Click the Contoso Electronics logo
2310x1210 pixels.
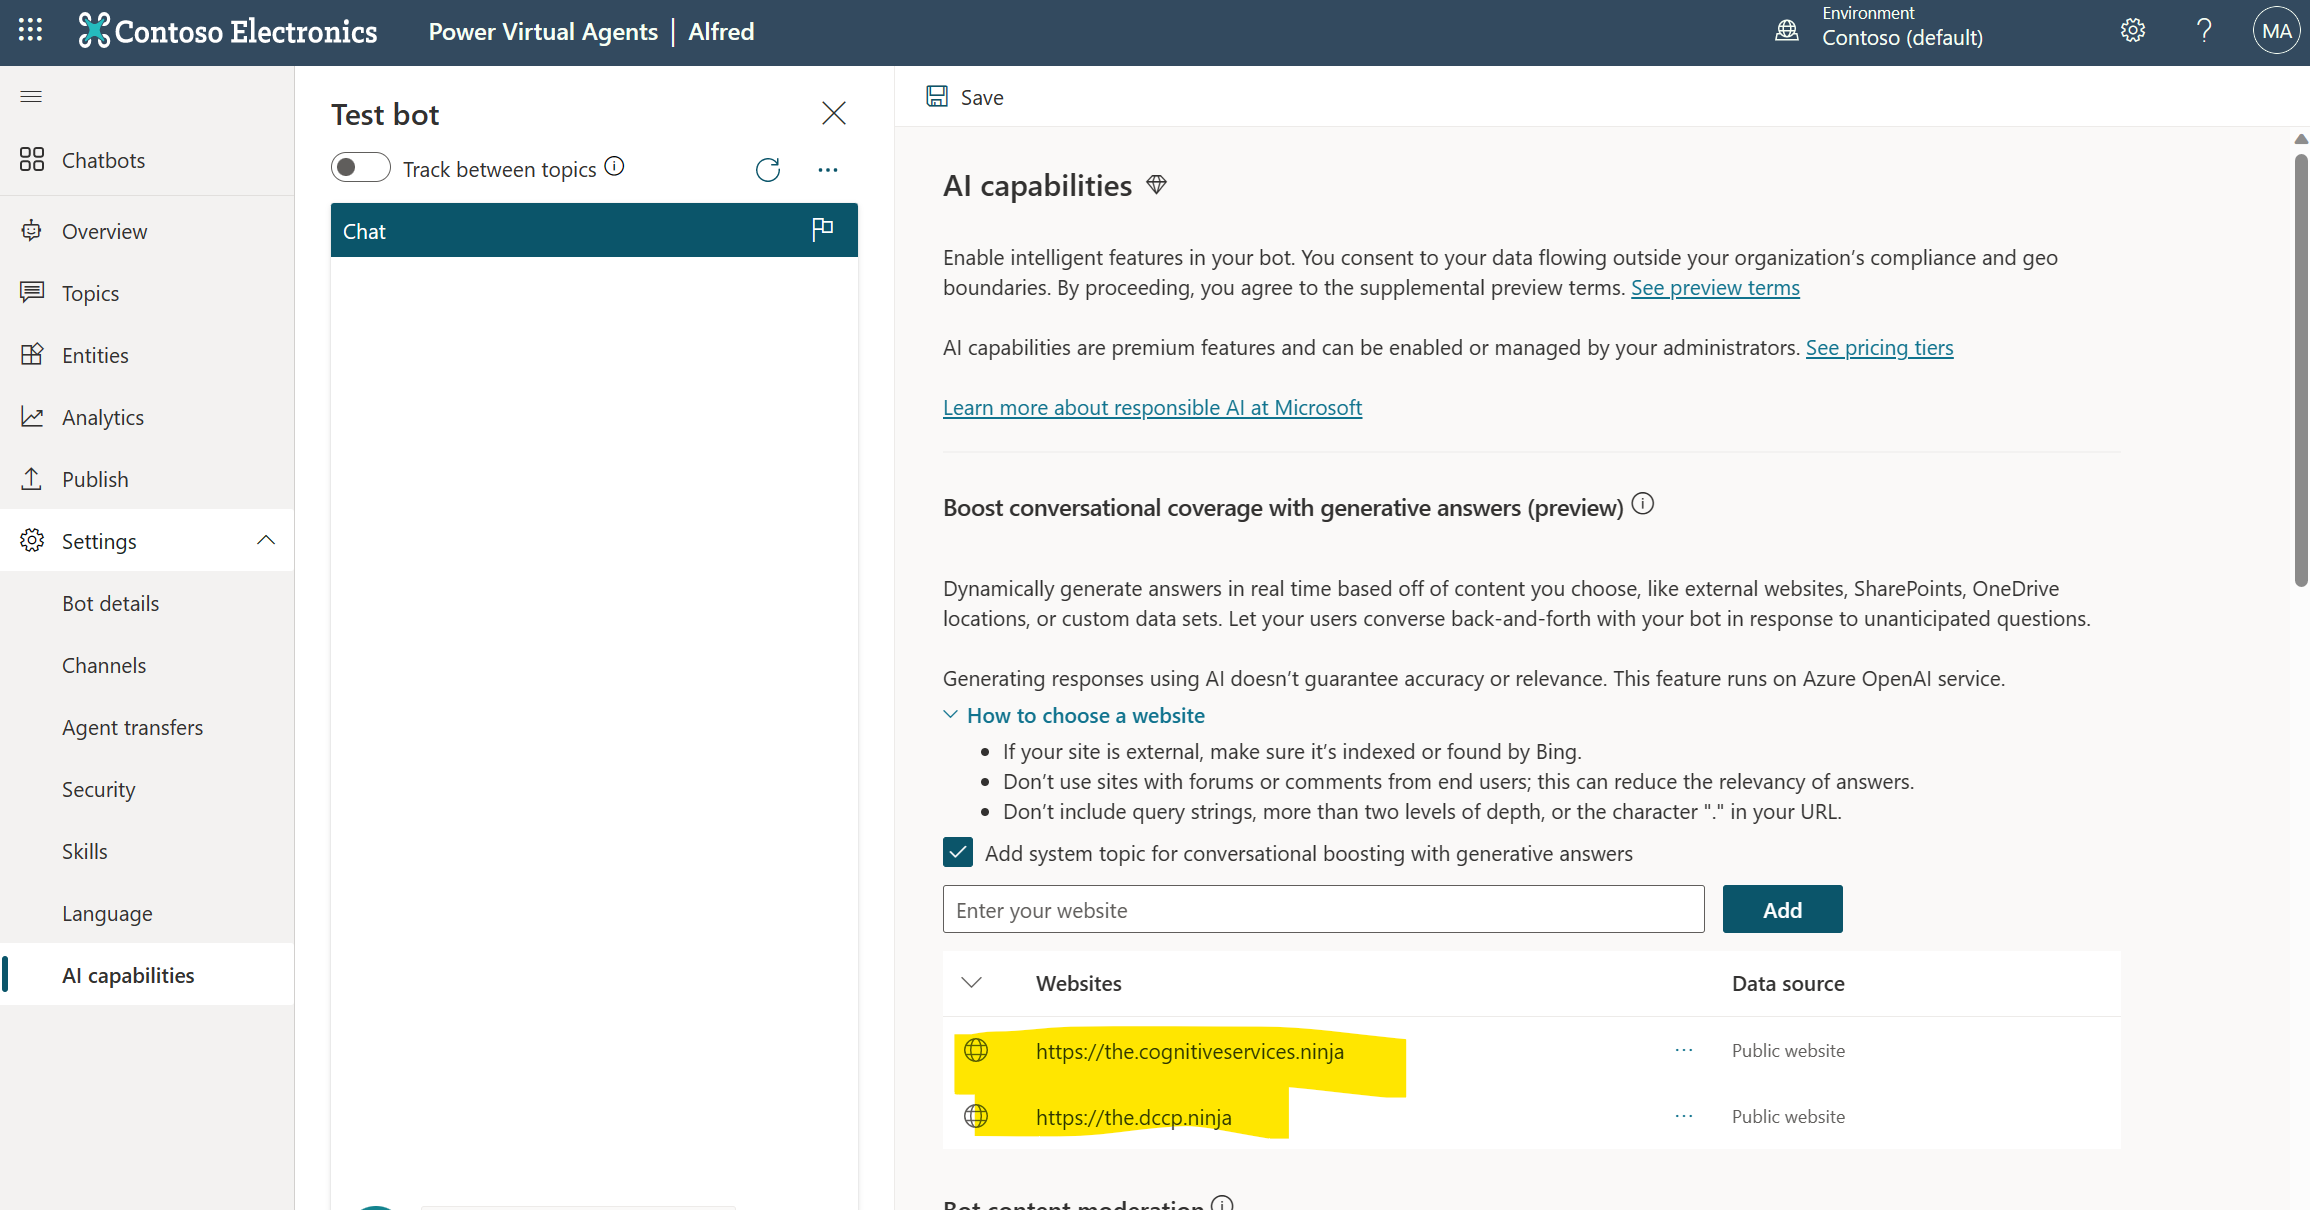[x=228, y=31]
